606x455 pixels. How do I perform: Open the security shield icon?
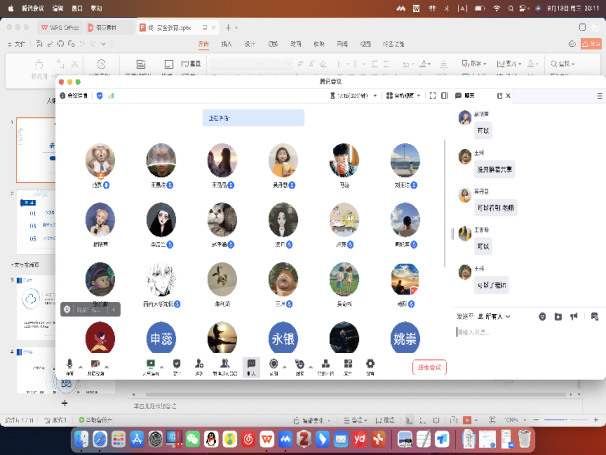tap(177, 365)
